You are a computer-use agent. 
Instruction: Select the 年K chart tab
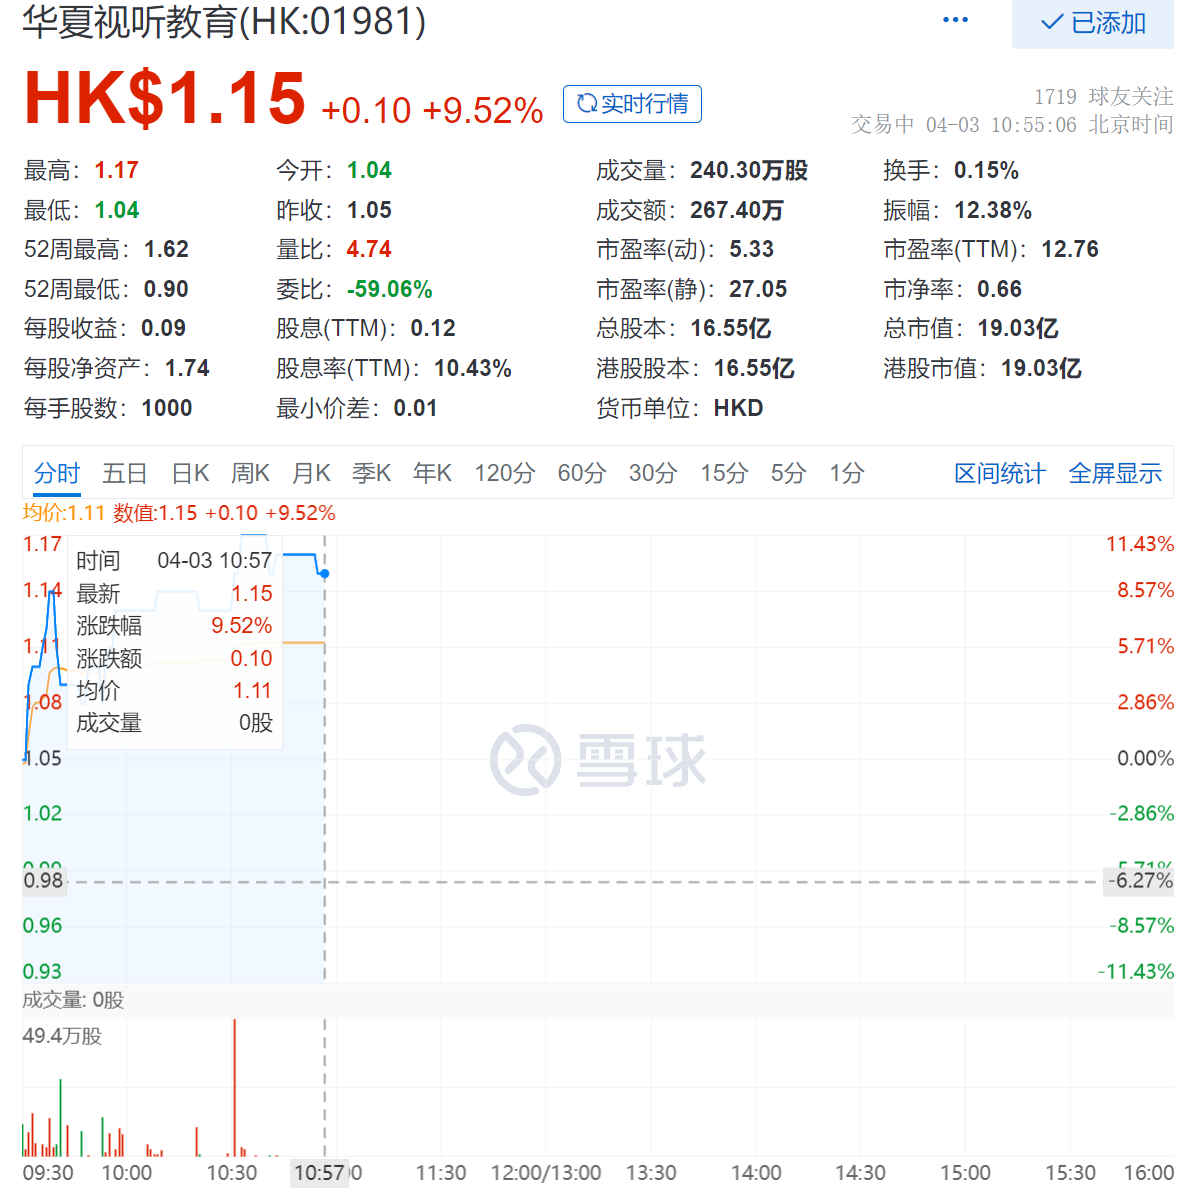click(x=432, y=473)
